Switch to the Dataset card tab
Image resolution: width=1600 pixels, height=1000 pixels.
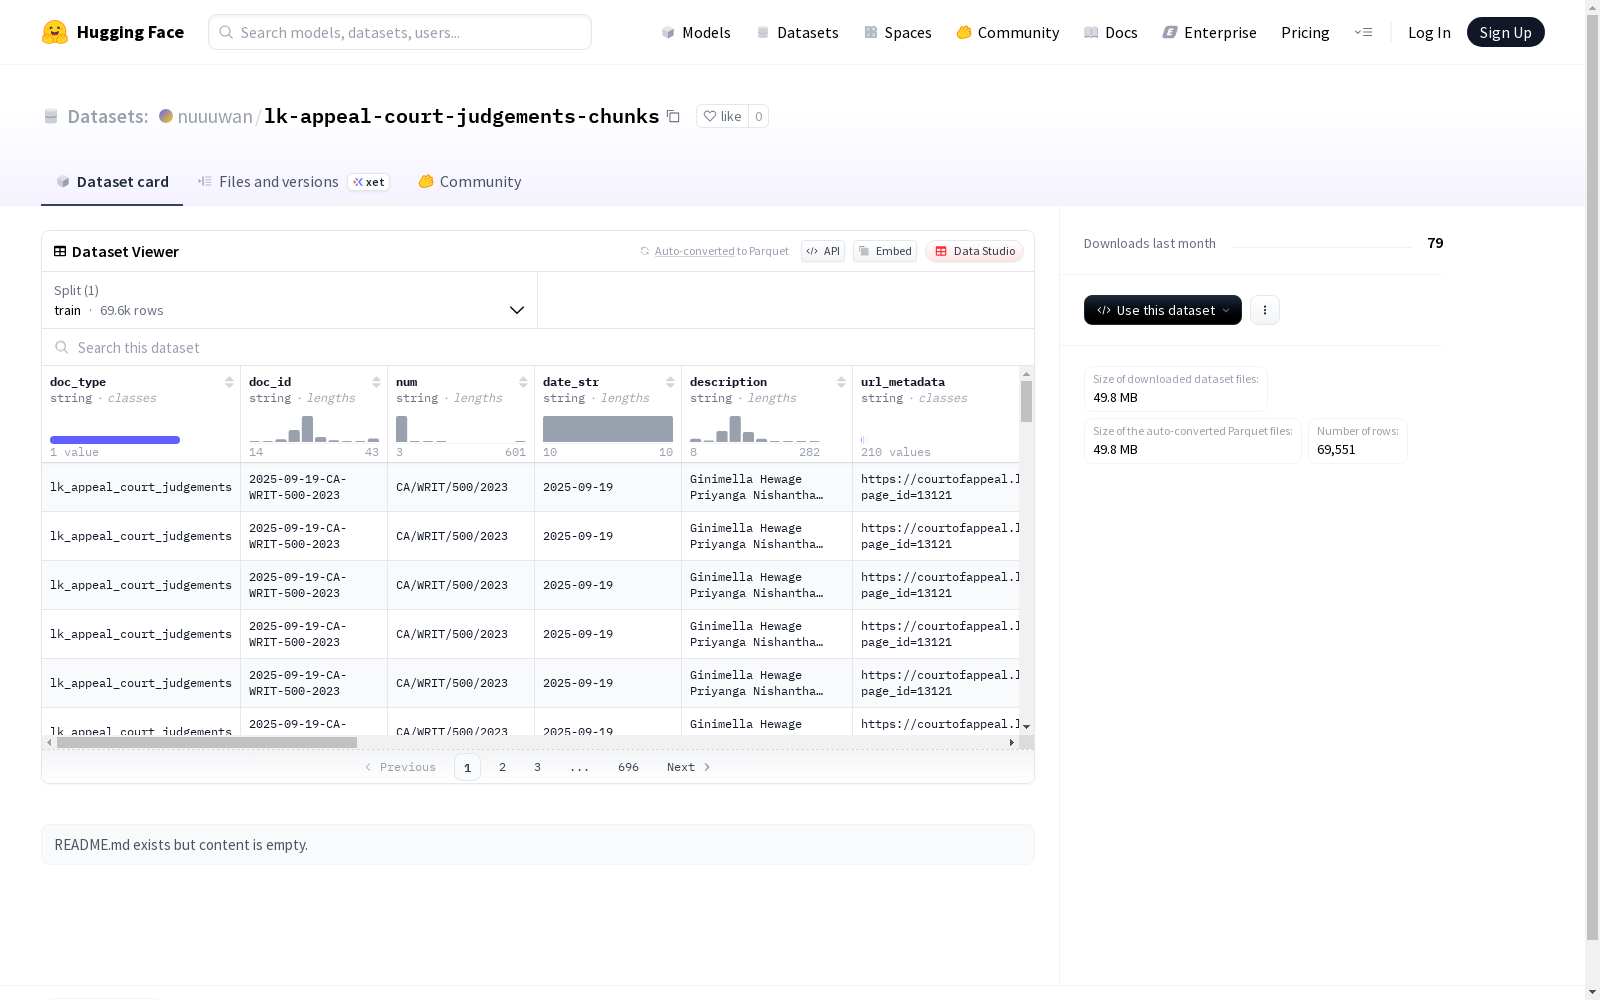click(112, 182)
